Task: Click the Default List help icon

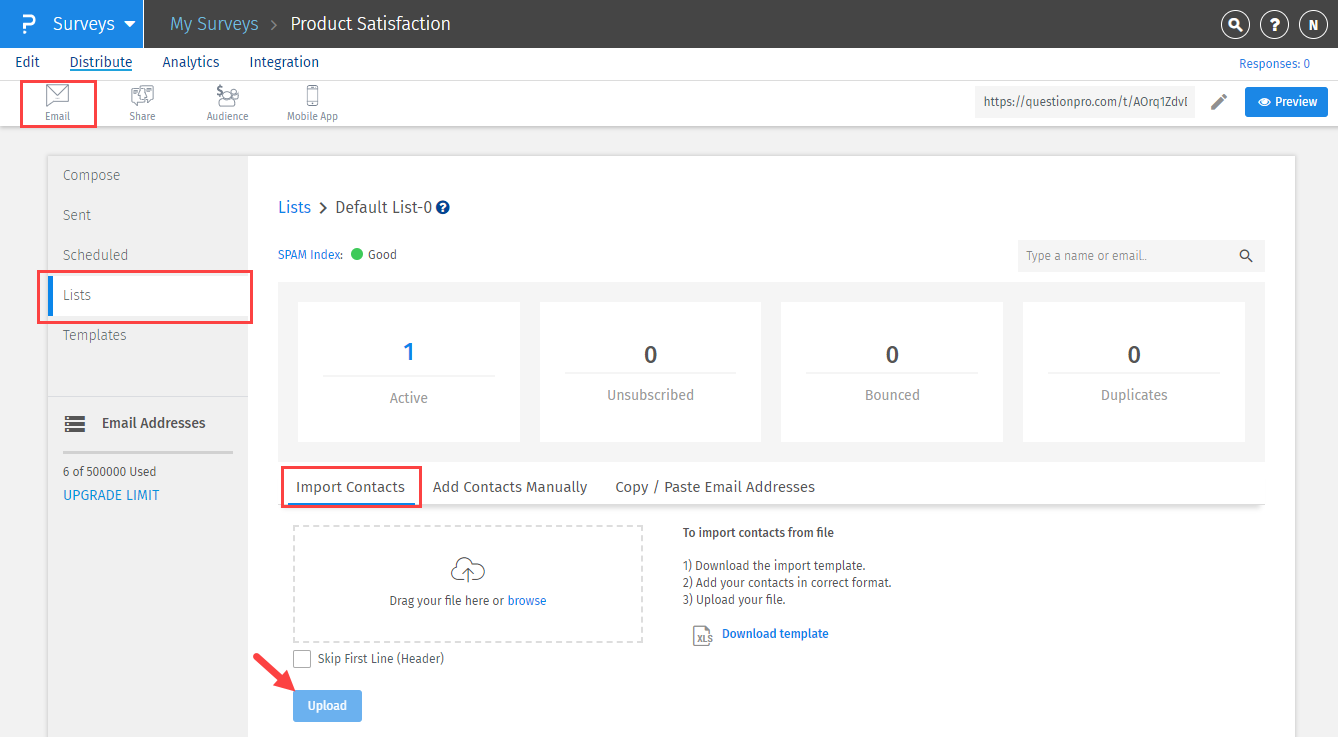Action: pos(443,208)
